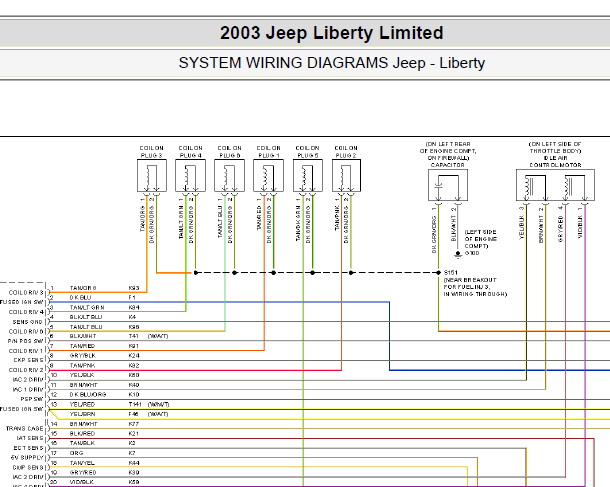Click circuit code 'K24' on pin 8

click(x=134, y=356)
